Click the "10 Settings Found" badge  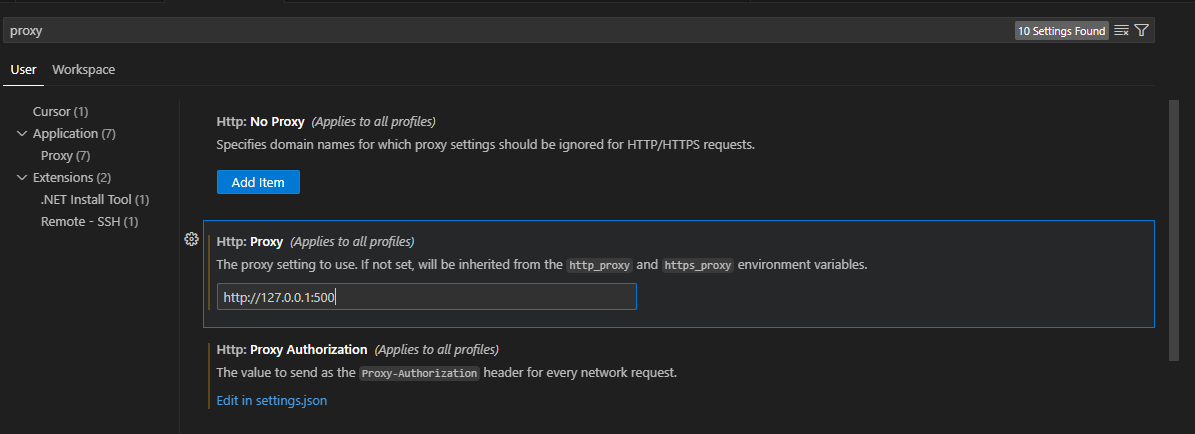coord(1061,31)
